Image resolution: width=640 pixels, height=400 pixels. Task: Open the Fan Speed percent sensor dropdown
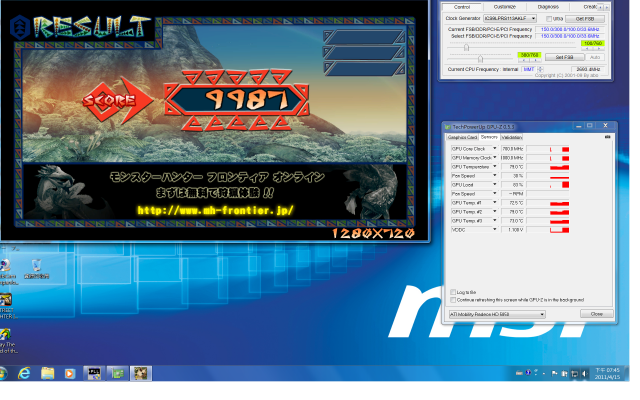[495, 176]
